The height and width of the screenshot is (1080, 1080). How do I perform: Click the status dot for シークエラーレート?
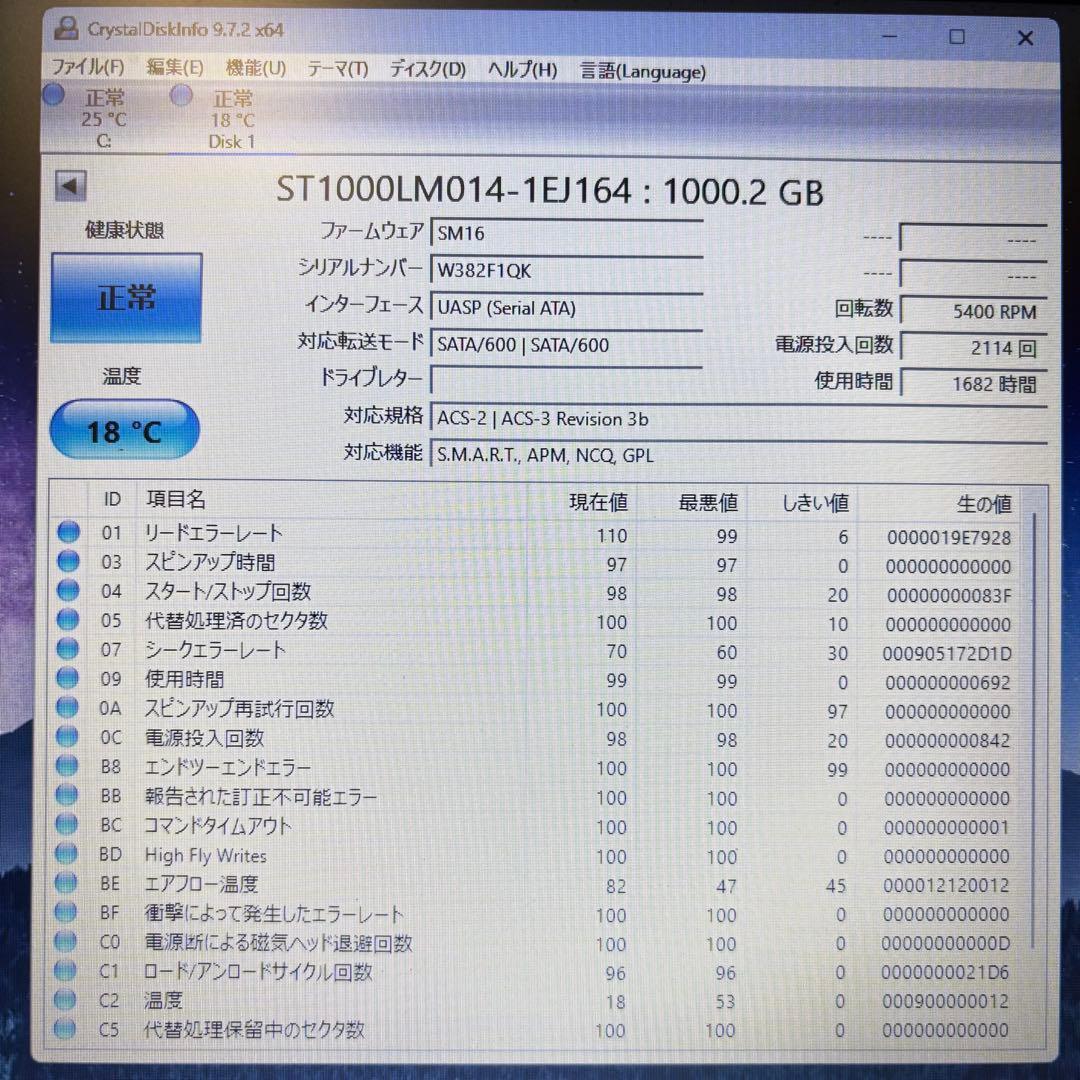coord(68,648)
